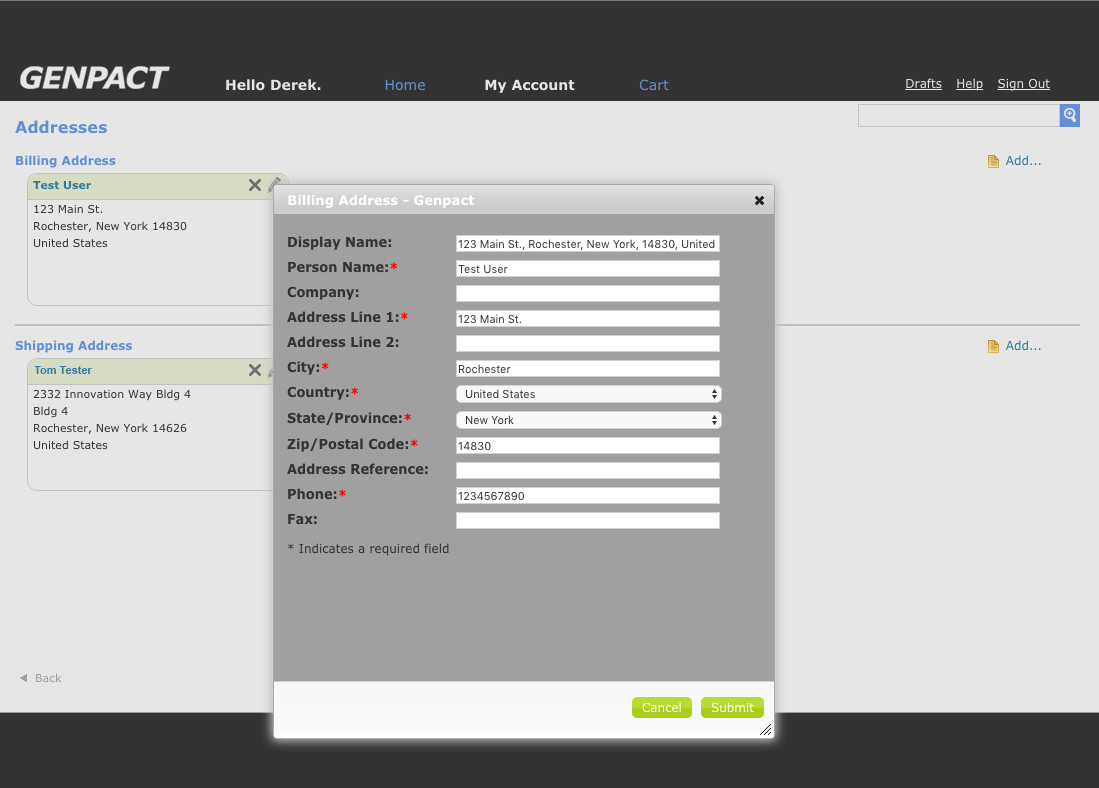Open the Cart page
1099x788 pixels.
click(x=653, y=85)
